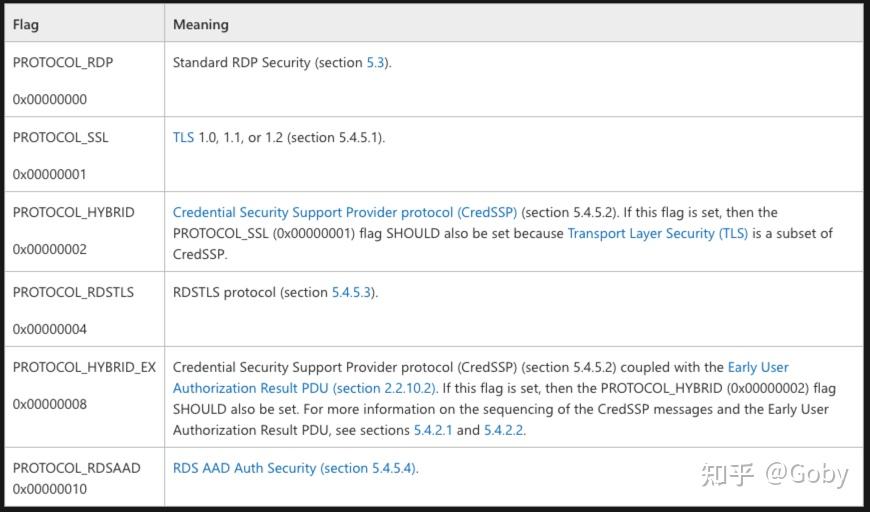870x512 pixels.
Task: Click the Flag column header
Action: (x=26, y=24)
